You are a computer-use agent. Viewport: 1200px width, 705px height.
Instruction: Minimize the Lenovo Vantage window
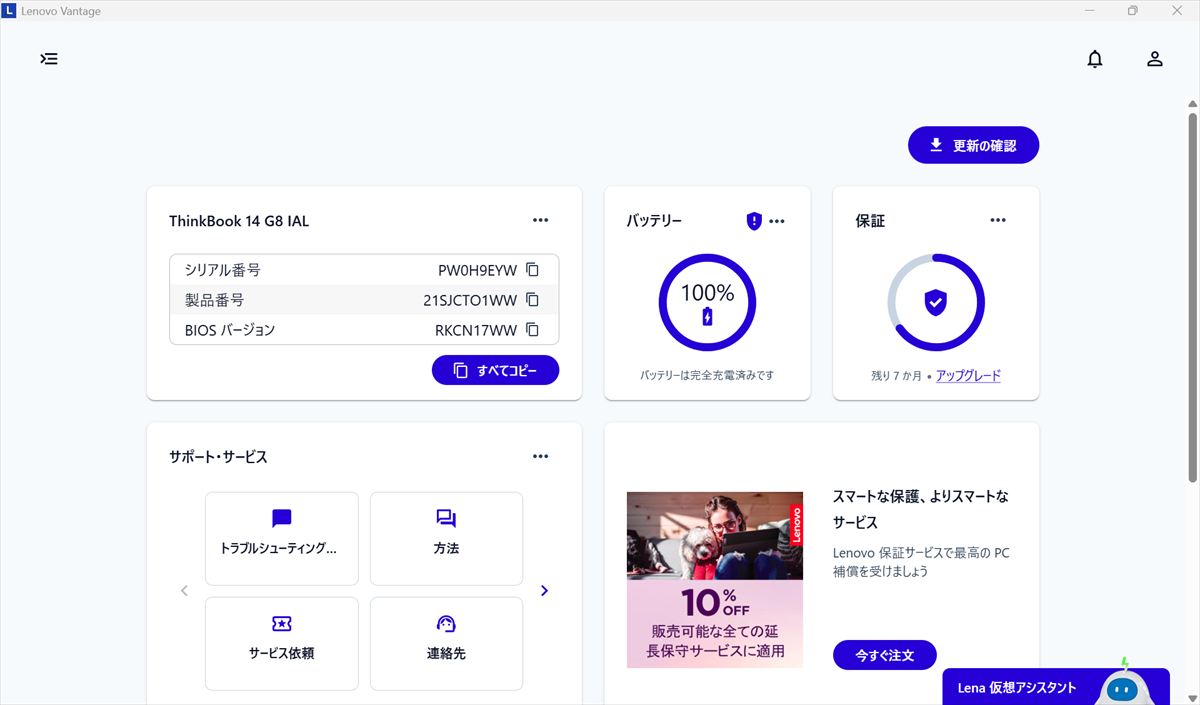1090,11
